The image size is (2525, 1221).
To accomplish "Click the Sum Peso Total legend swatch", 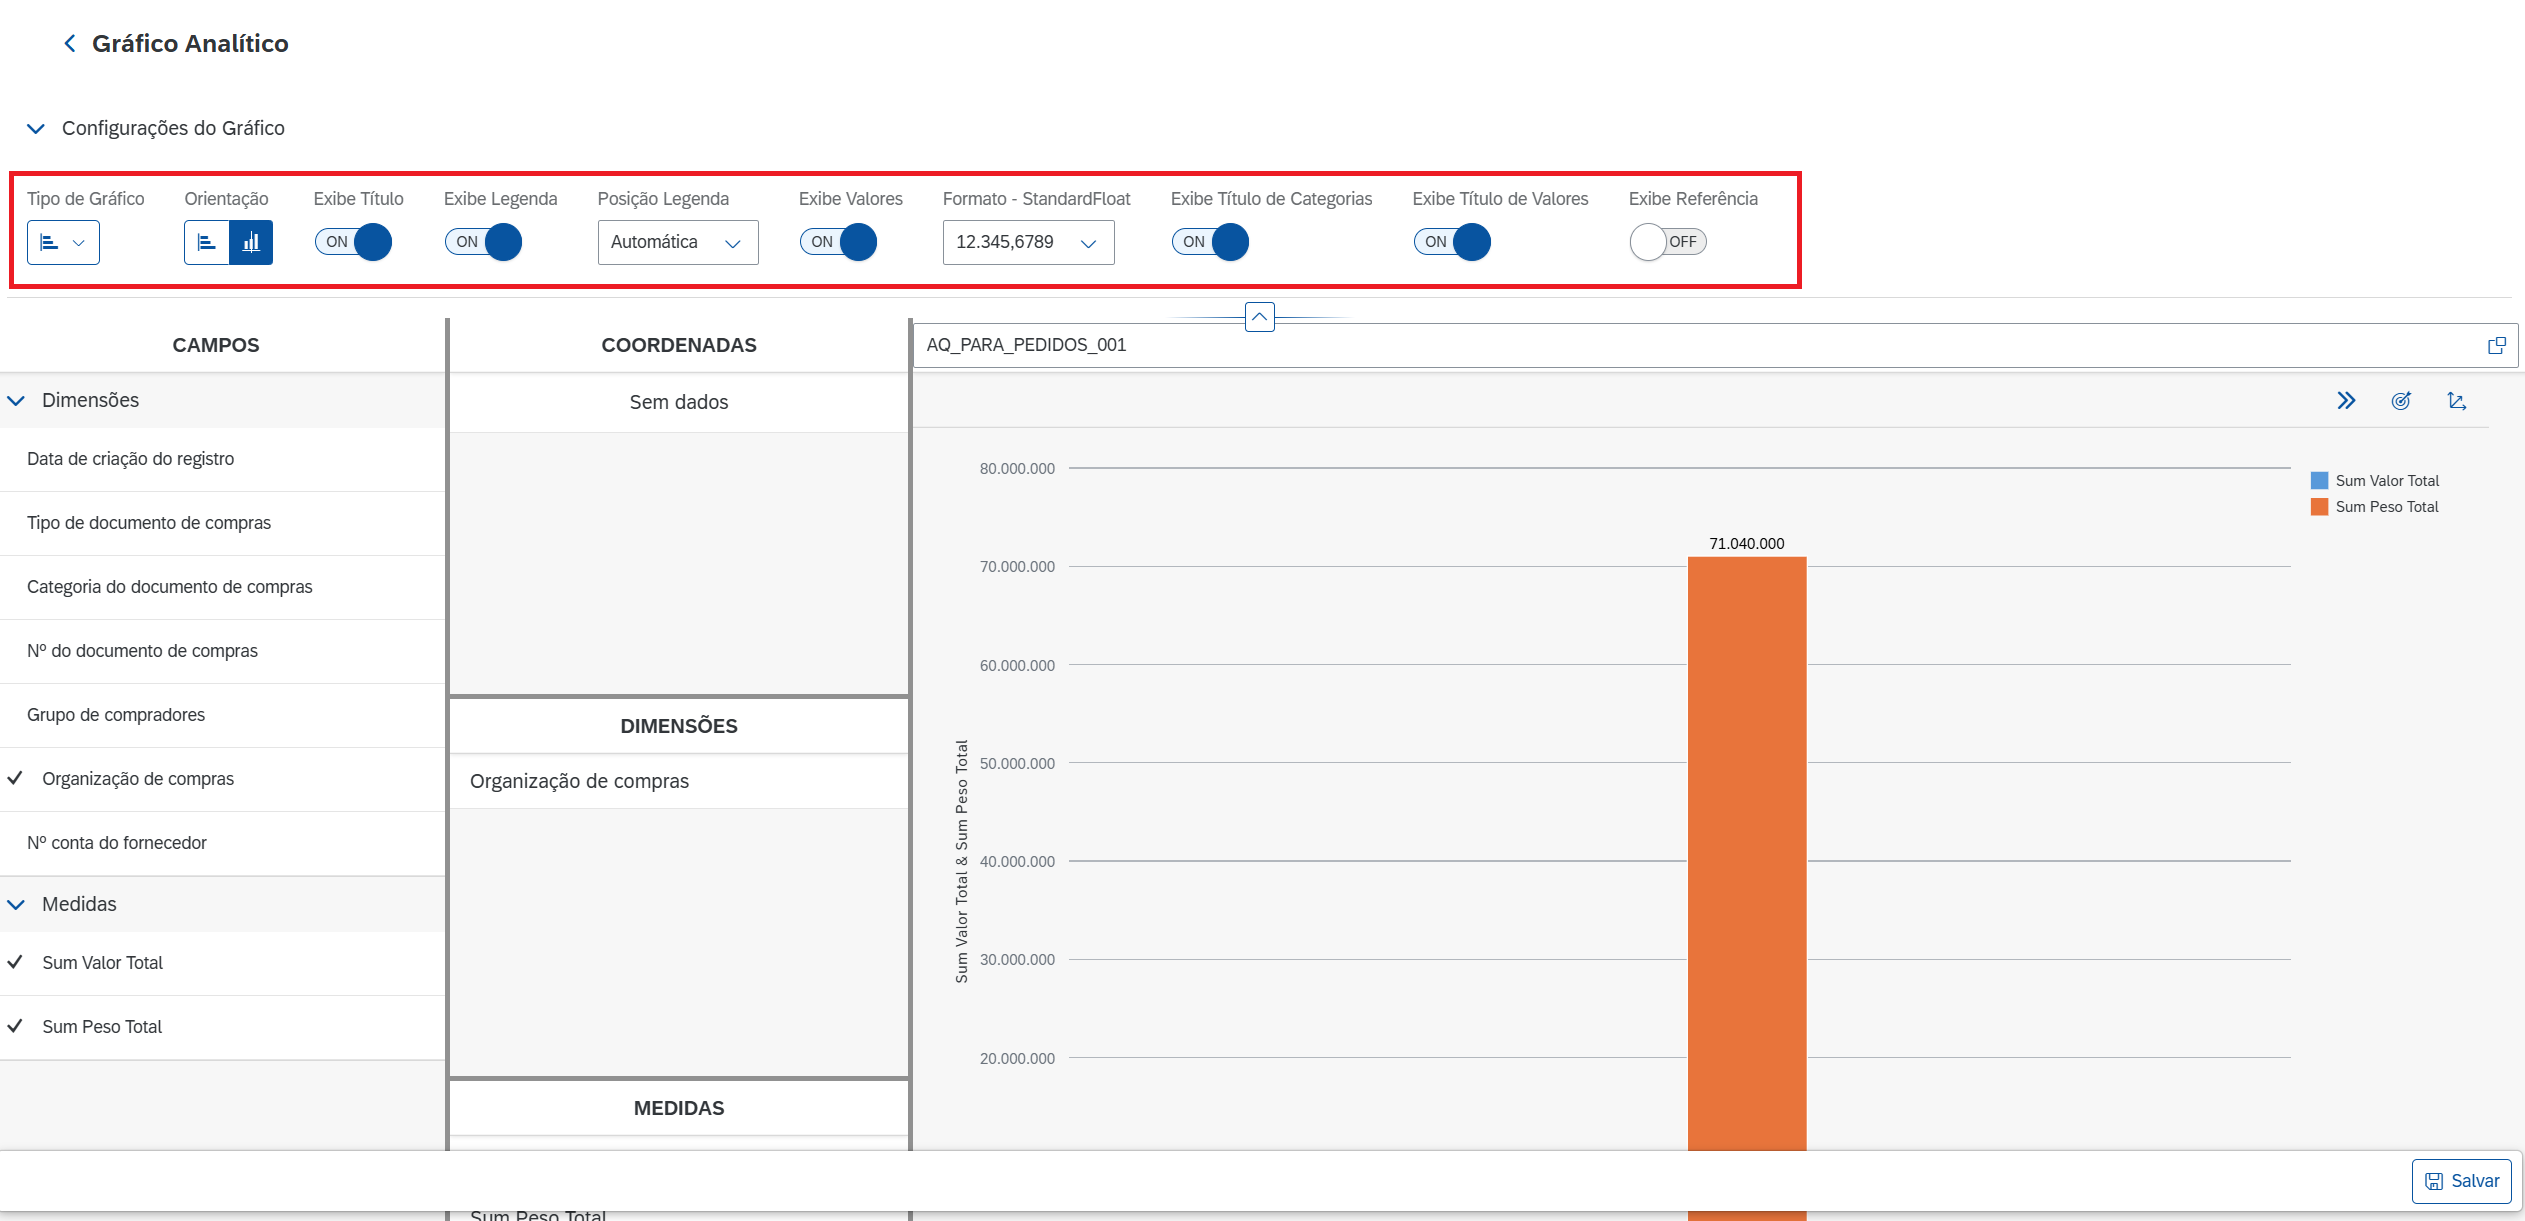I will point(2320,507).
